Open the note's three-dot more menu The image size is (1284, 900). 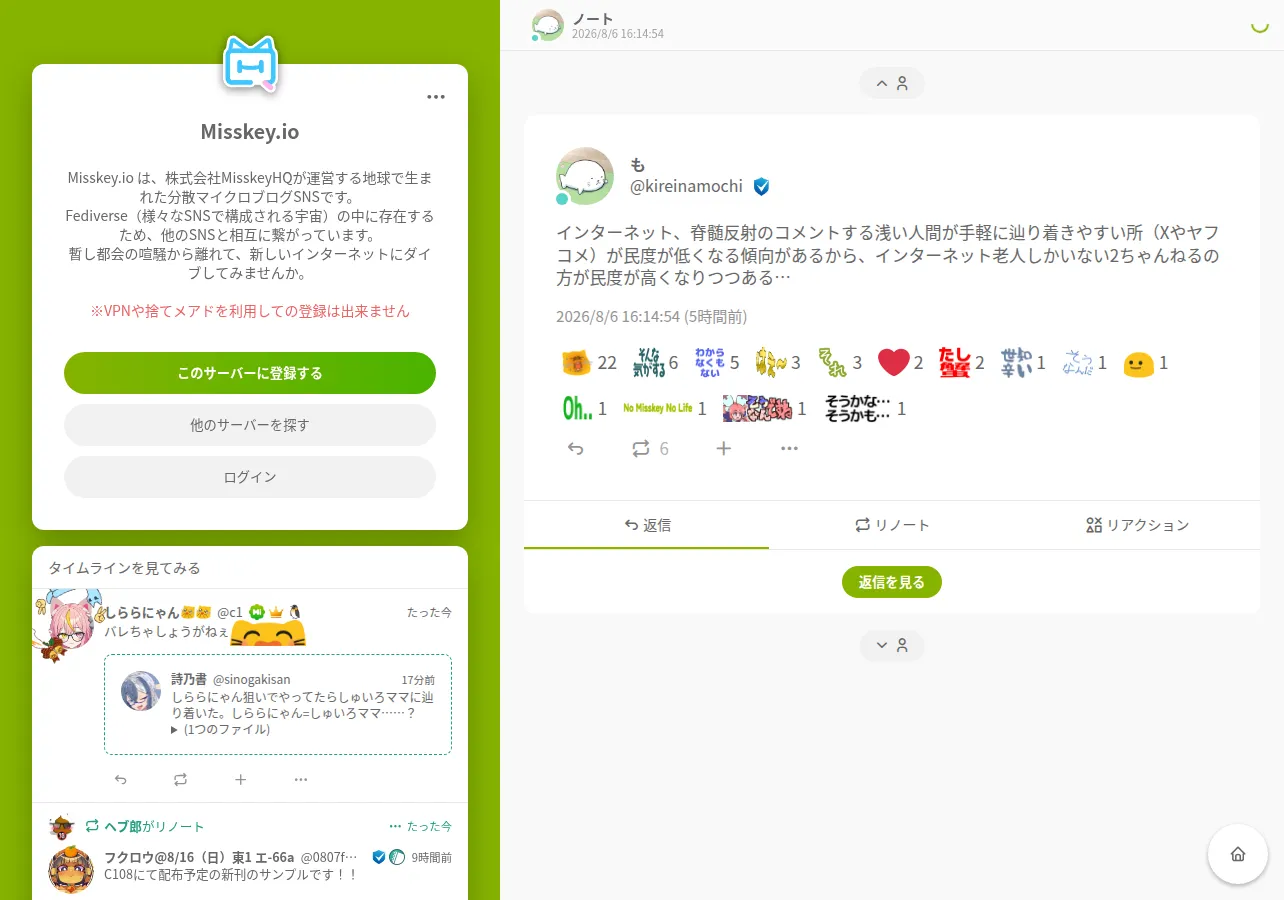tap(790, 449)
